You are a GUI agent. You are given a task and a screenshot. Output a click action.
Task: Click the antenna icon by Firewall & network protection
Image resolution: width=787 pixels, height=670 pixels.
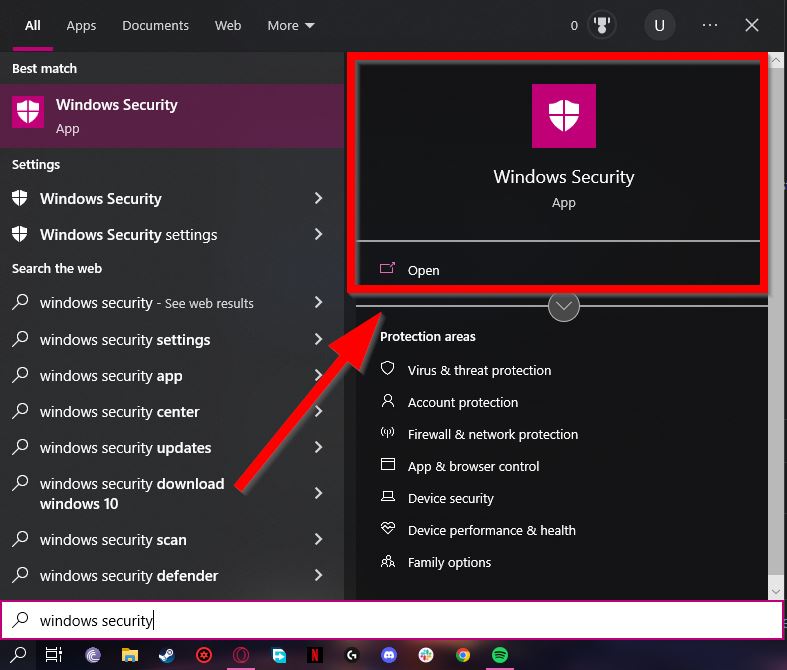click(387, 433)
